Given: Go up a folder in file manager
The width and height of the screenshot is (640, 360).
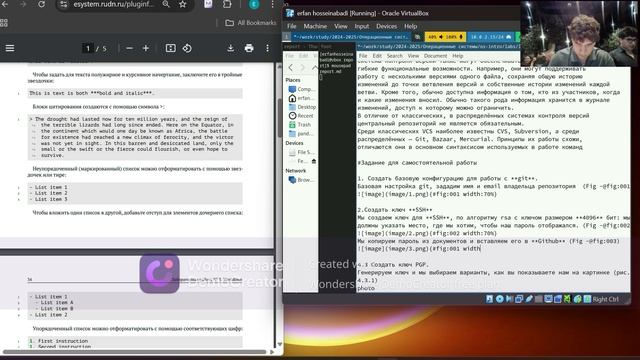Looking at the screenshot, I should click(314, 67).
